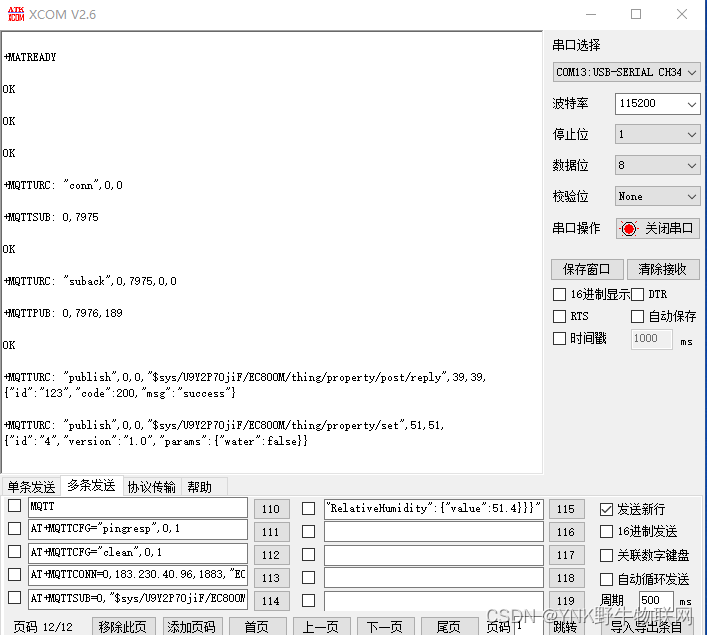Screen dimensions: 707x635
Task: Click send button 117
Action: point(566,555)
